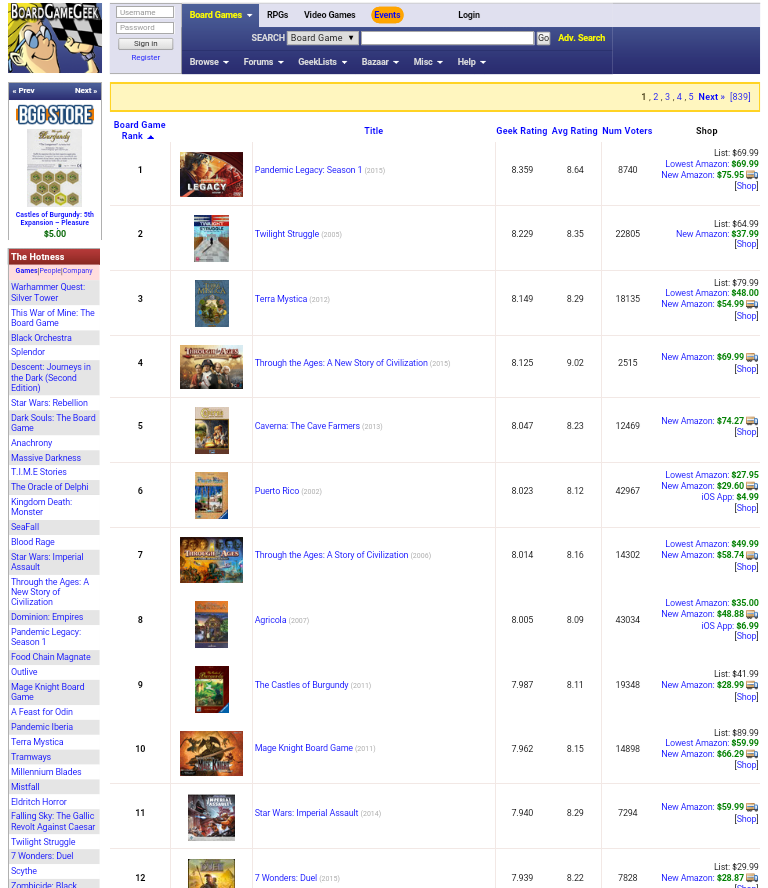Open Adv. Search

tap(582, 38)
